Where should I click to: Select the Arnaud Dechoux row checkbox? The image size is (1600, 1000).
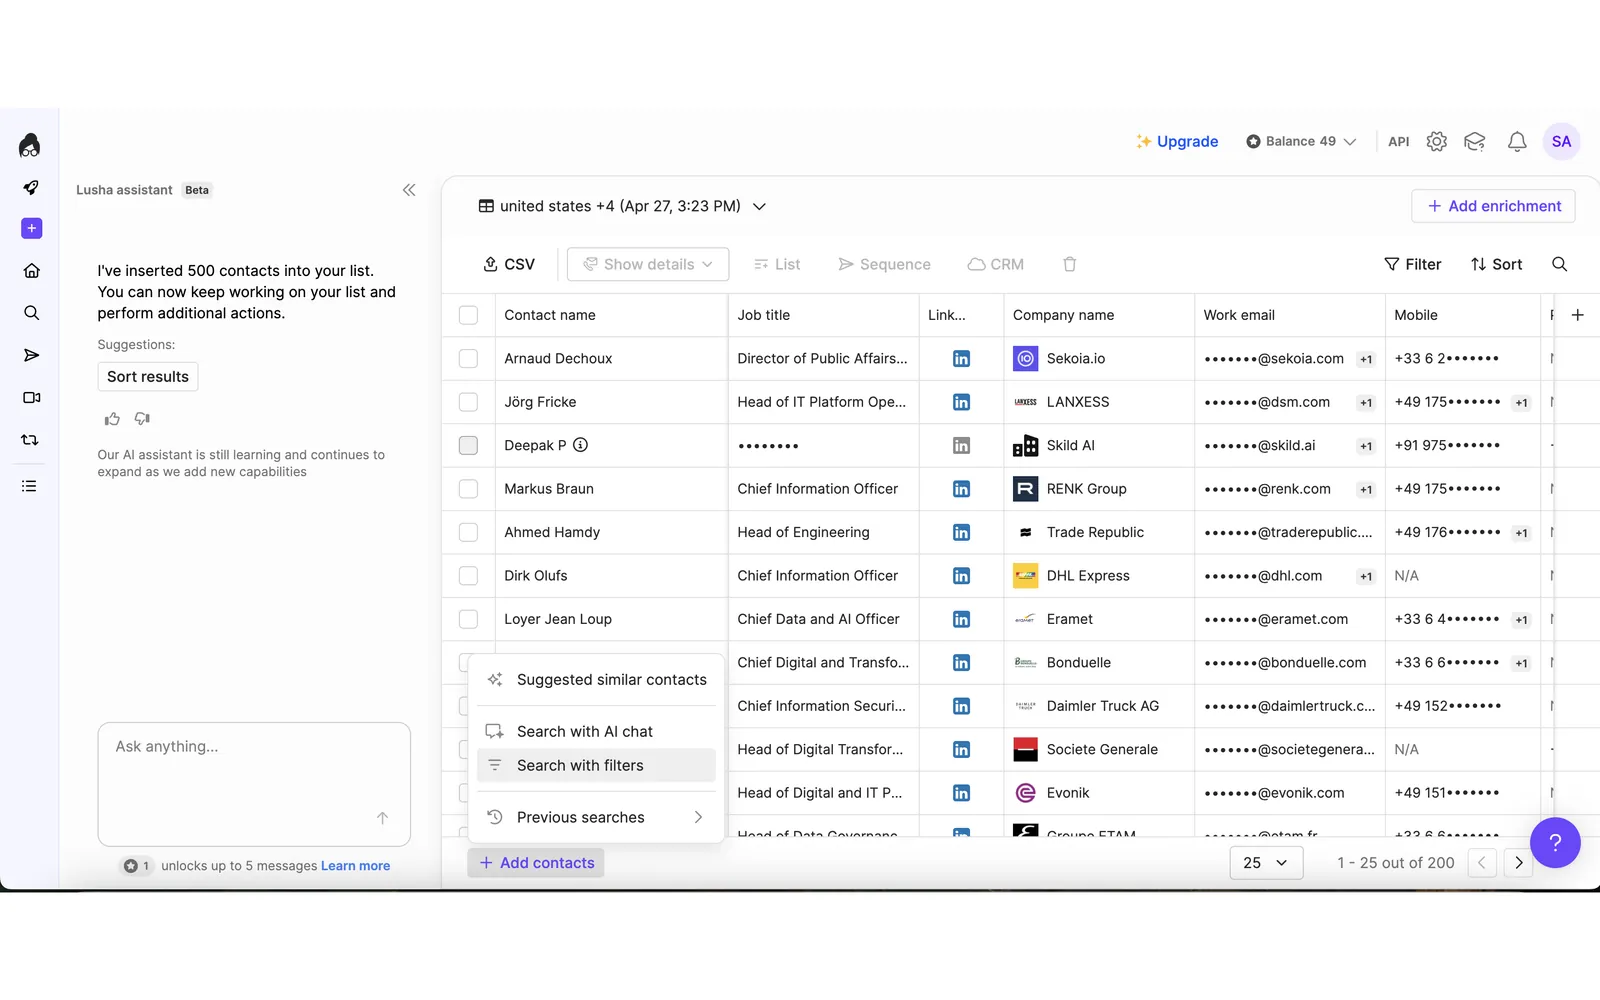[x=468, y=359]
